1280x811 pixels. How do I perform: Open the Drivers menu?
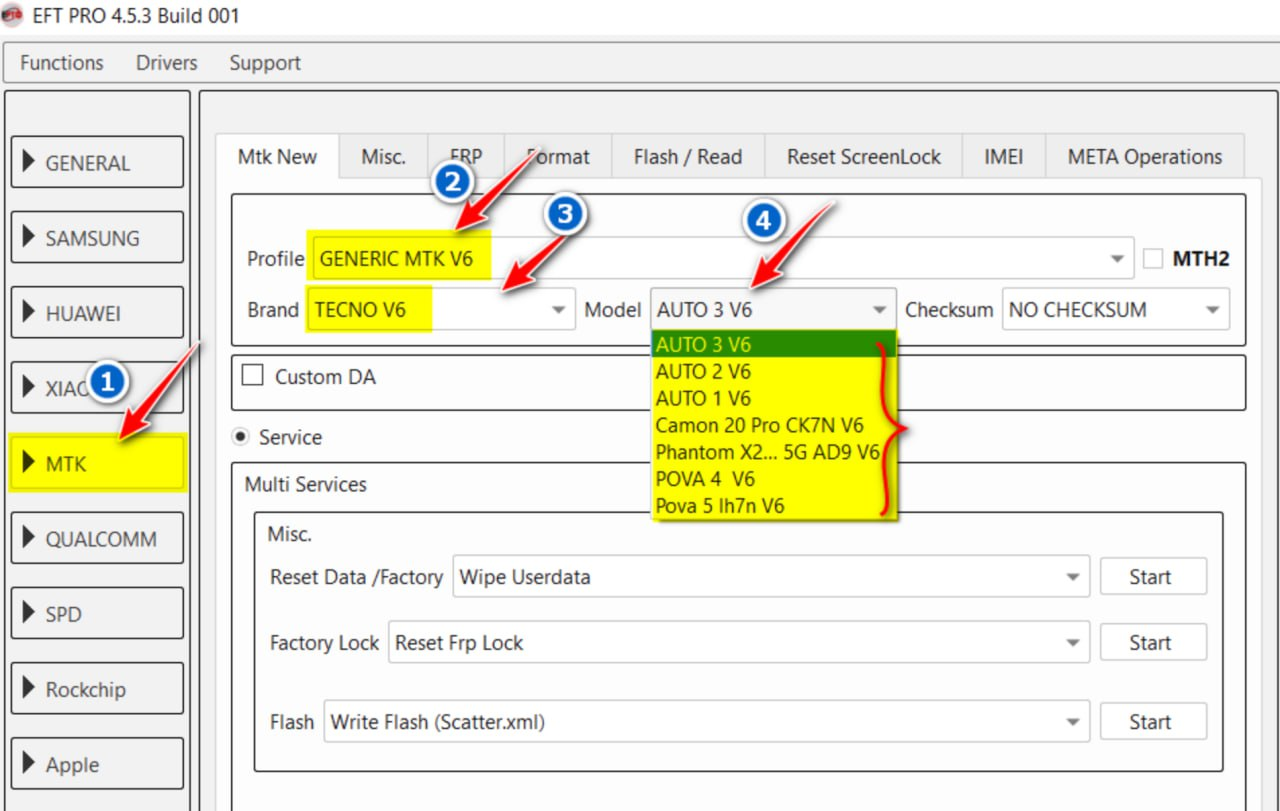click(166, 62)
